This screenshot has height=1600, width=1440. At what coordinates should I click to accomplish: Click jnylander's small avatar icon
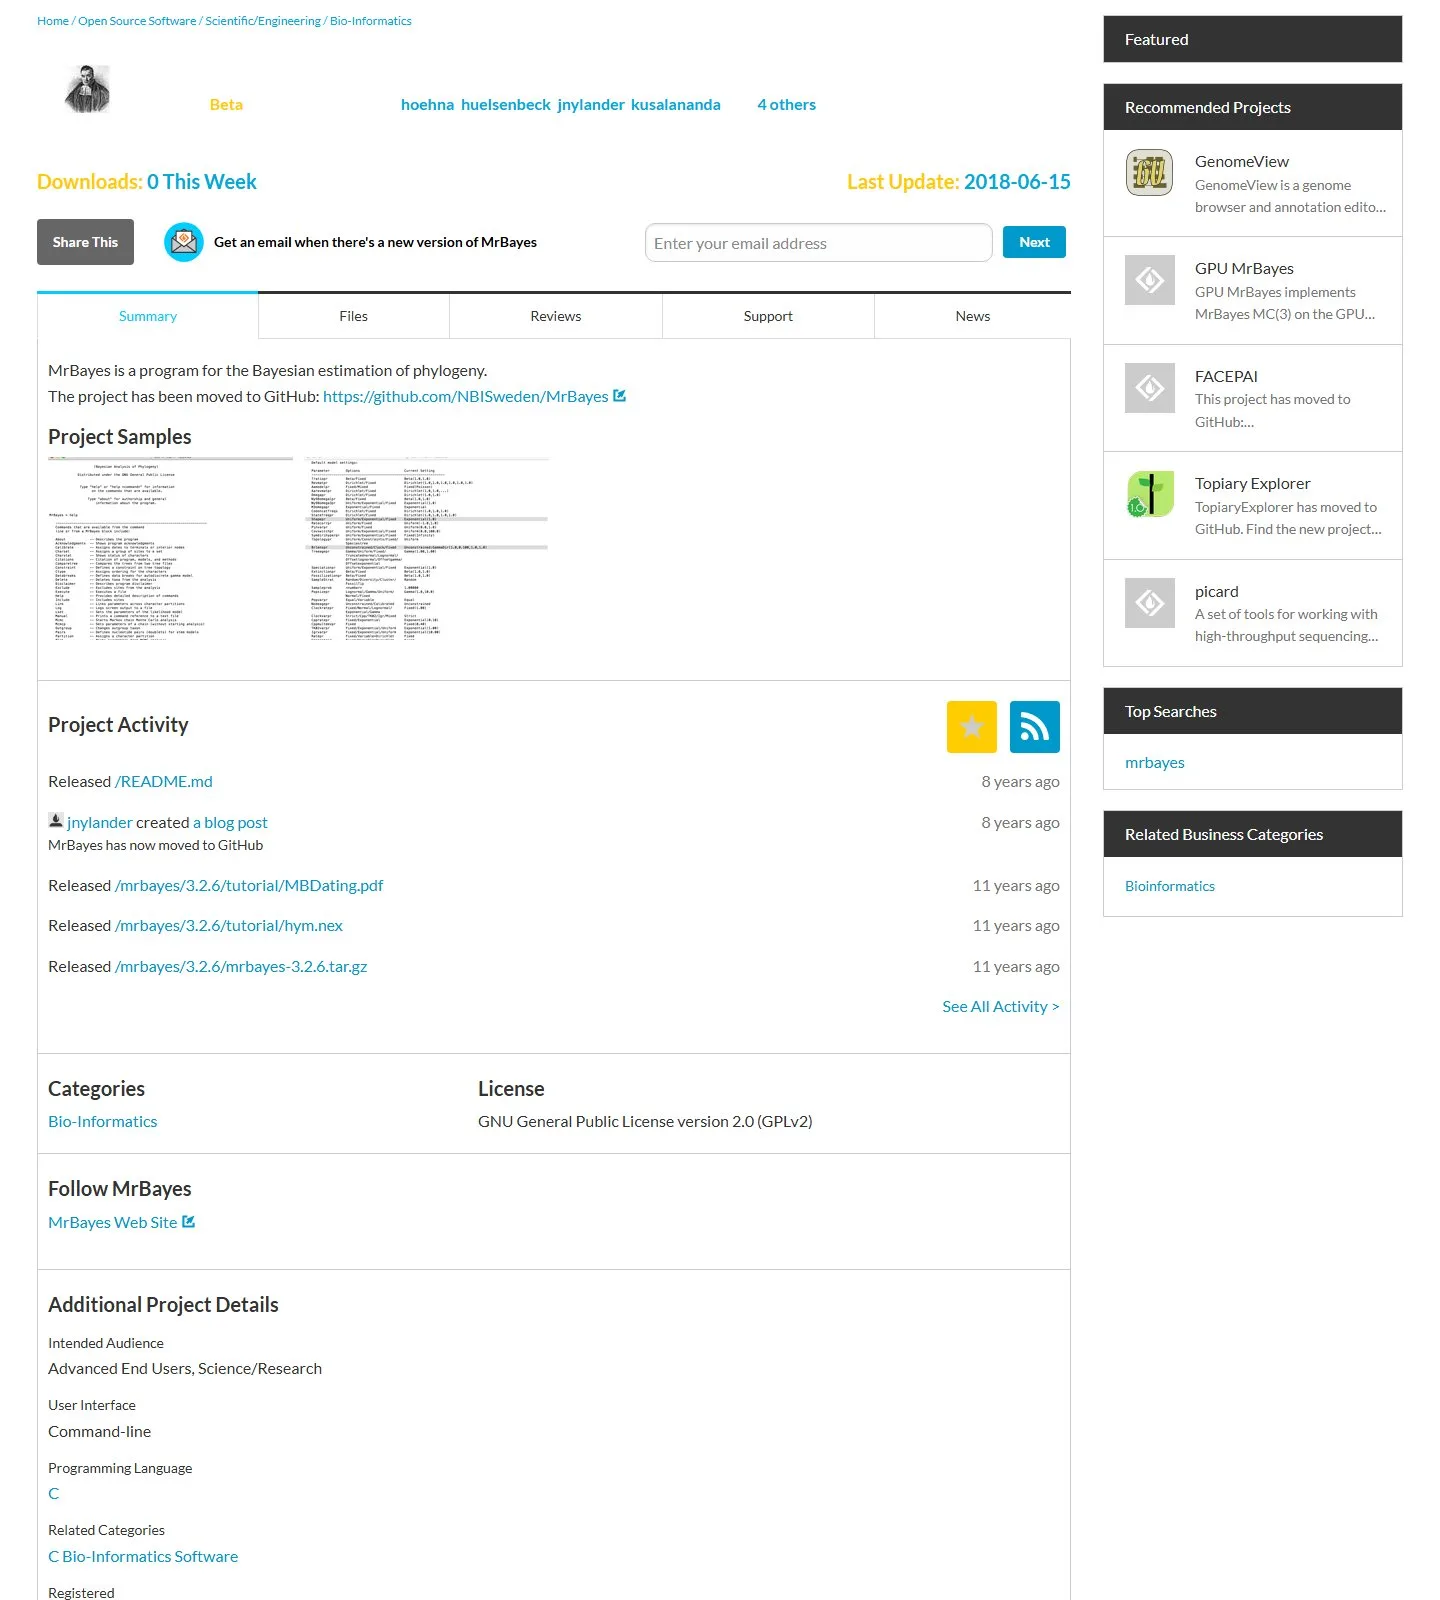[56, 821]
